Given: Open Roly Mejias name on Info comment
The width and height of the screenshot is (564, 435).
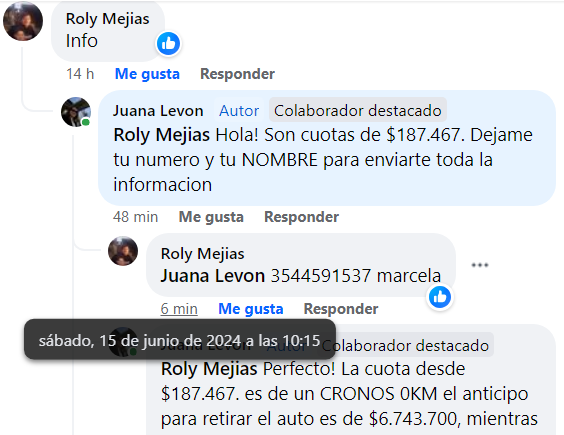Looking at the screenshot, I should [108, 19].
